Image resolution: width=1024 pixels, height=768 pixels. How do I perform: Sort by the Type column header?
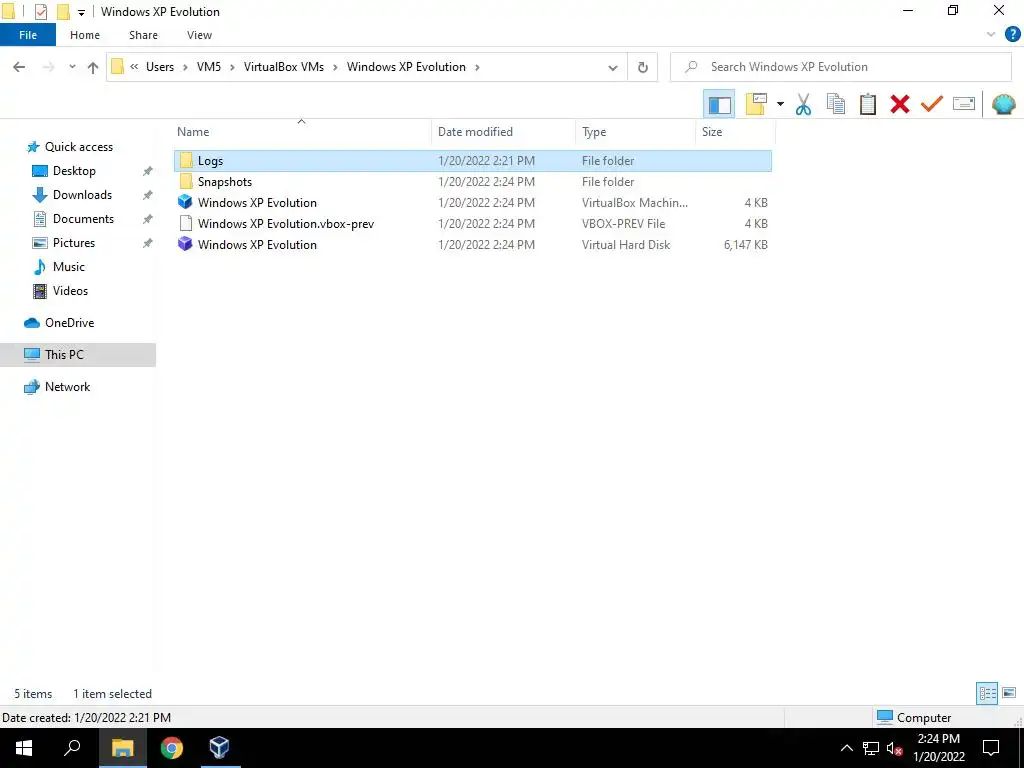coord(635,132)
